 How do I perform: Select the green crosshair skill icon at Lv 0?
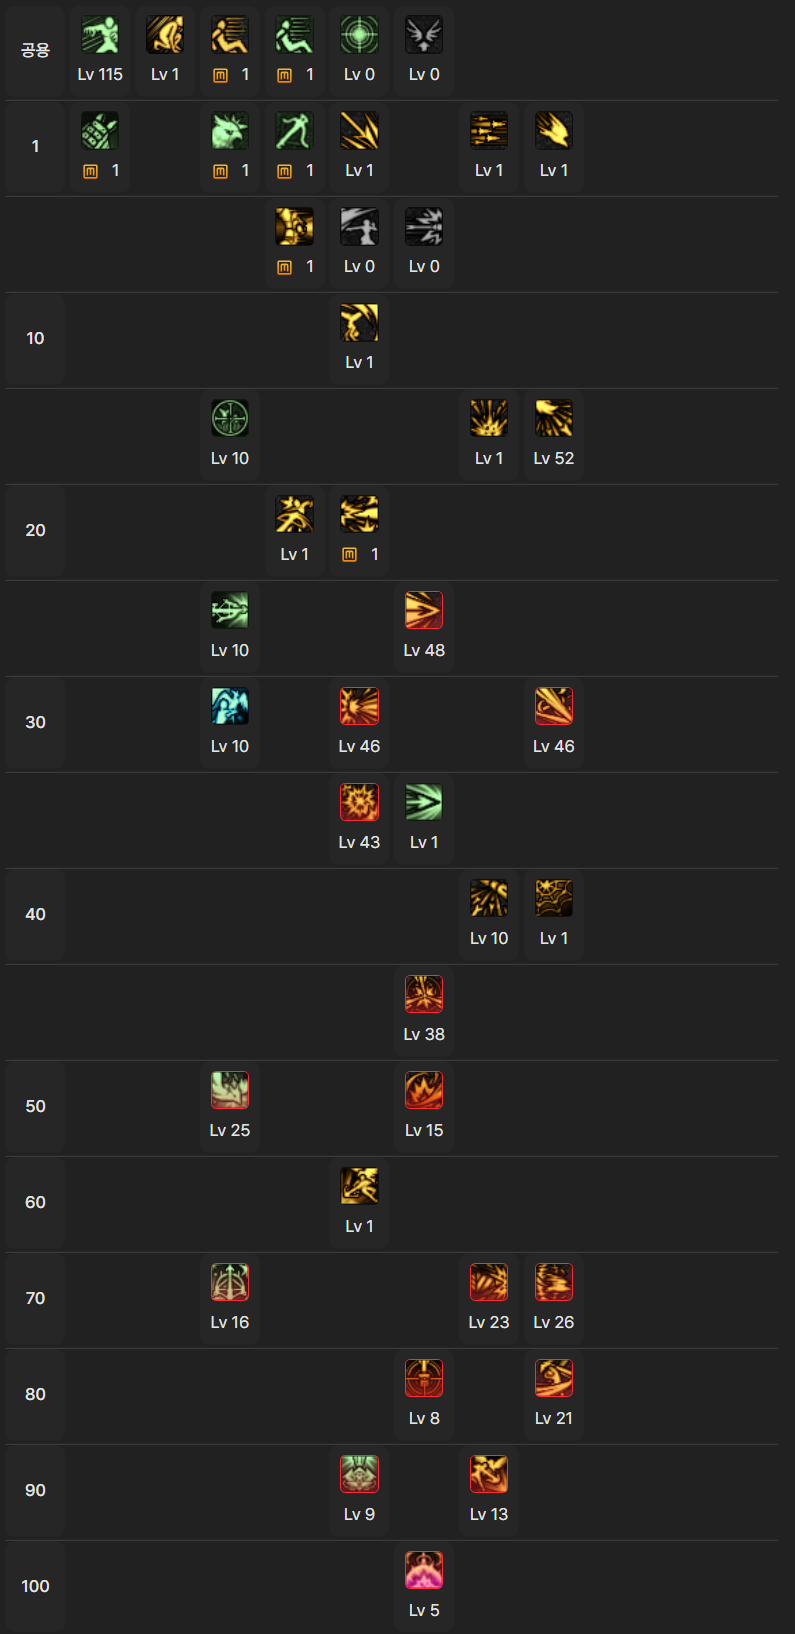(x=359, y=35)
